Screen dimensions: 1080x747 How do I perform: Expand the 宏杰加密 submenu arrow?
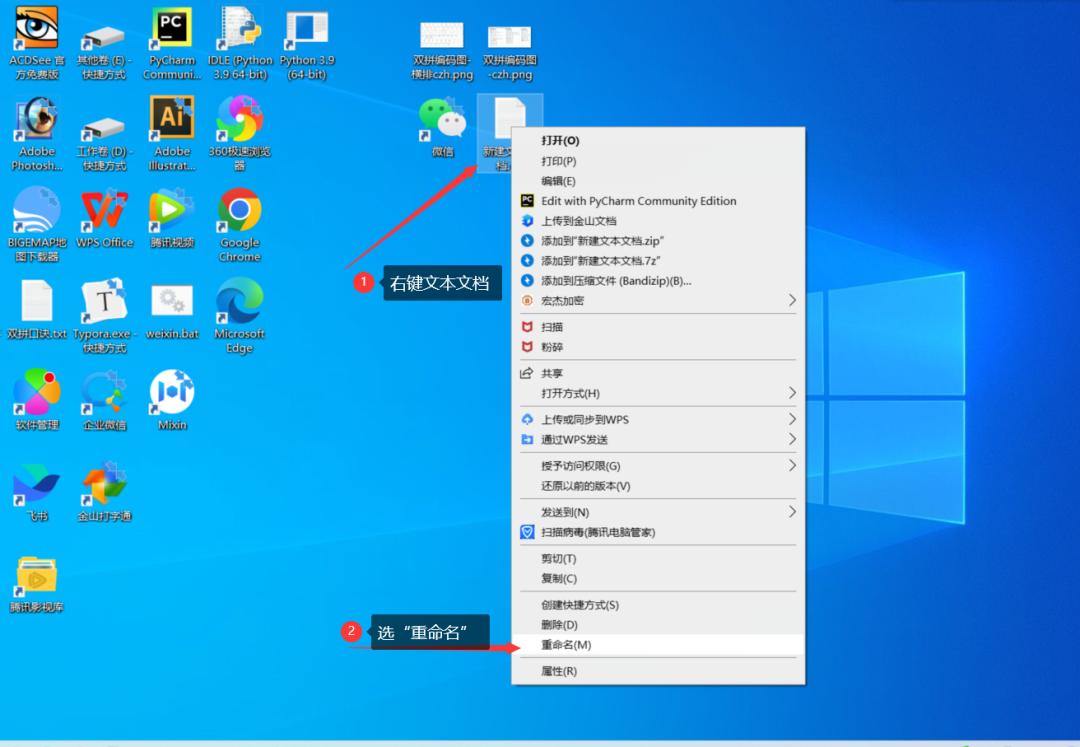click(x=792, y=301)
